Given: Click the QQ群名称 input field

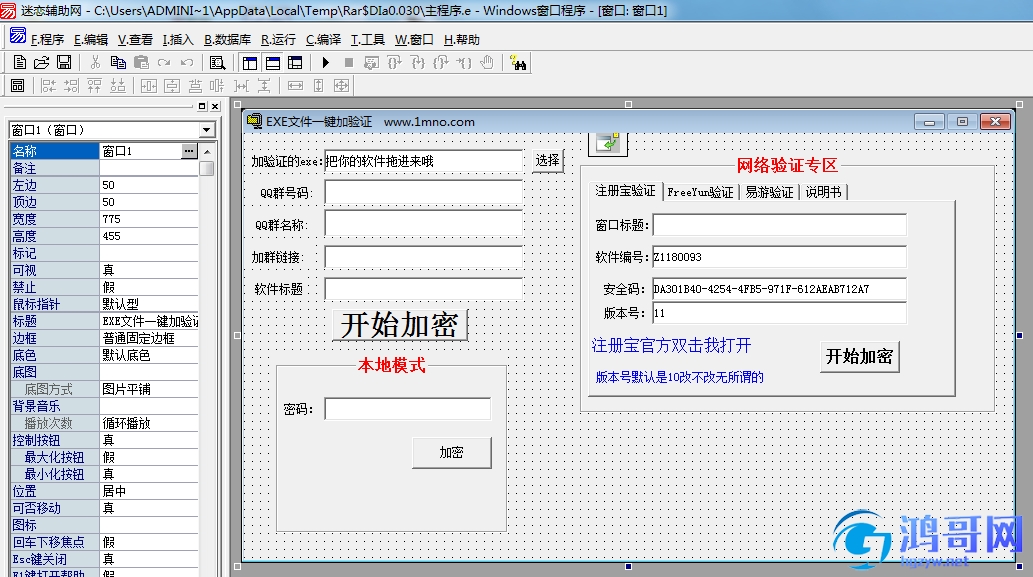Looking at the screenshot, I should 424,224.
